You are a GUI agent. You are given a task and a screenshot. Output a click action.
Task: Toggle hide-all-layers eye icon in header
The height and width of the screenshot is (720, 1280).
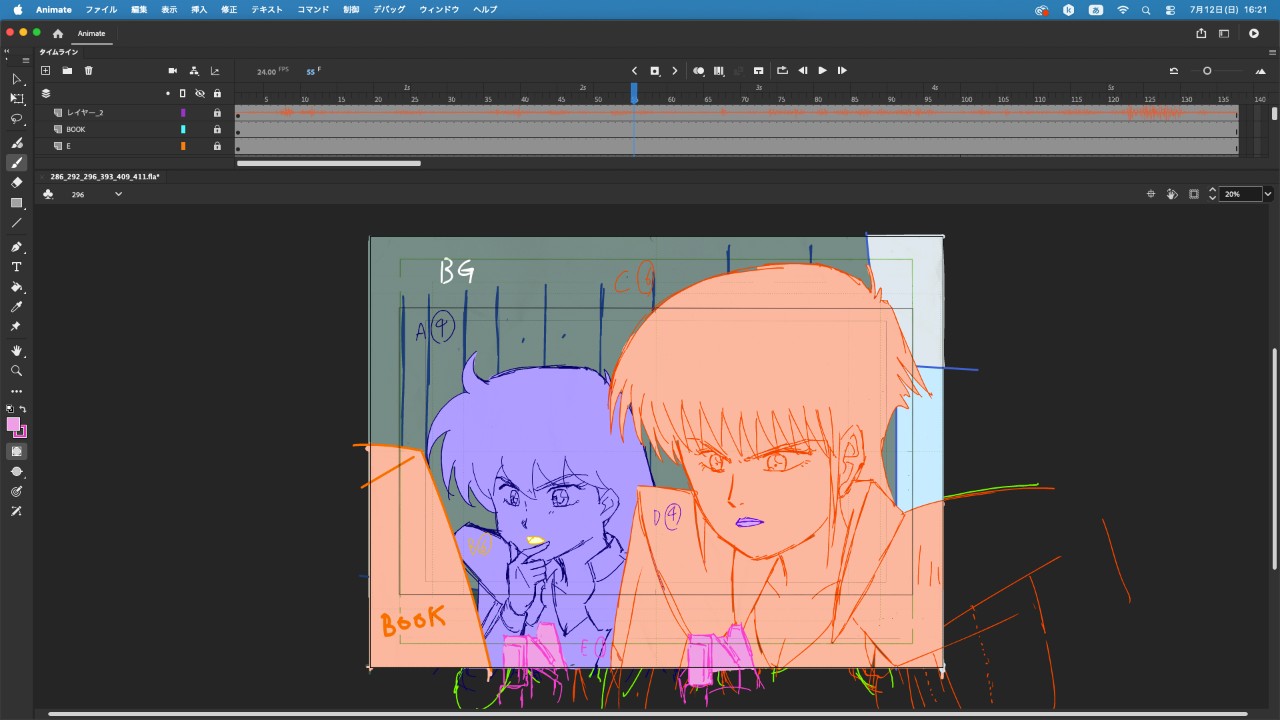pos(199,93)
